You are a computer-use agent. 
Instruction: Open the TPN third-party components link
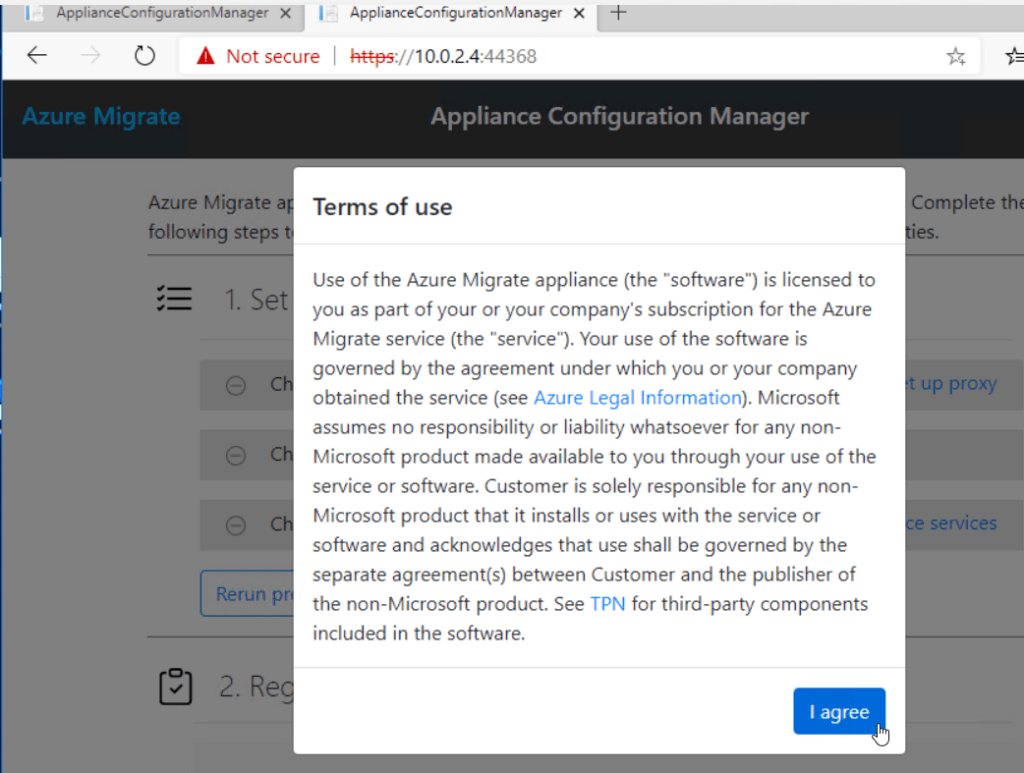[x=608, y=604]
